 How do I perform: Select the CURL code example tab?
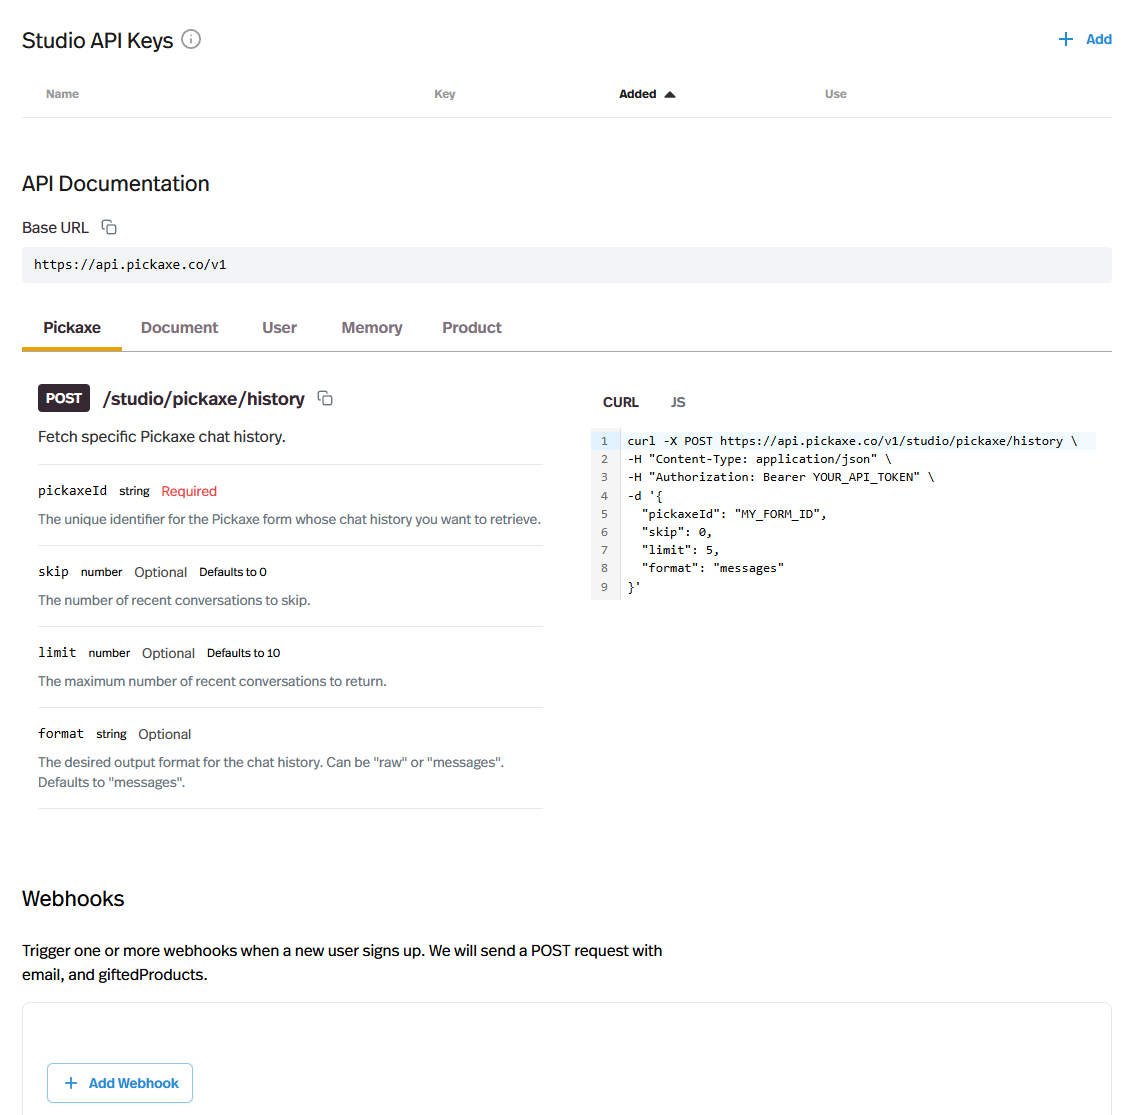(620, 402)
